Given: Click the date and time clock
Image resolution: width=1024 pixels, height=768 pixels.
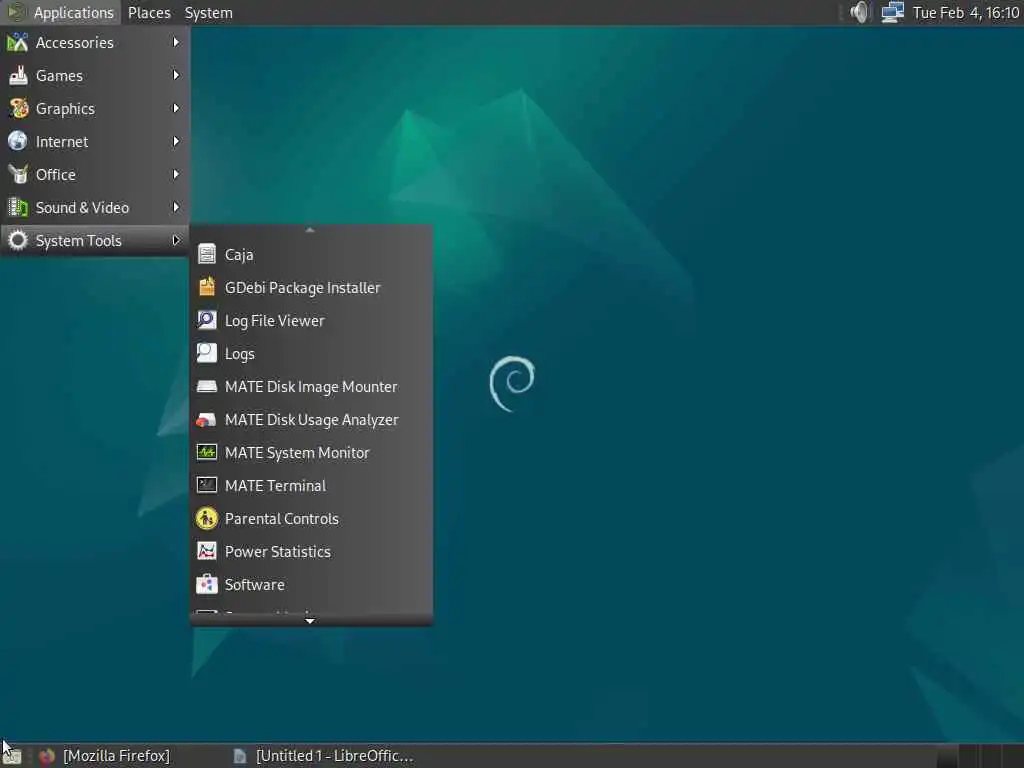Looking at the screenshot, I should coord(965,12).
